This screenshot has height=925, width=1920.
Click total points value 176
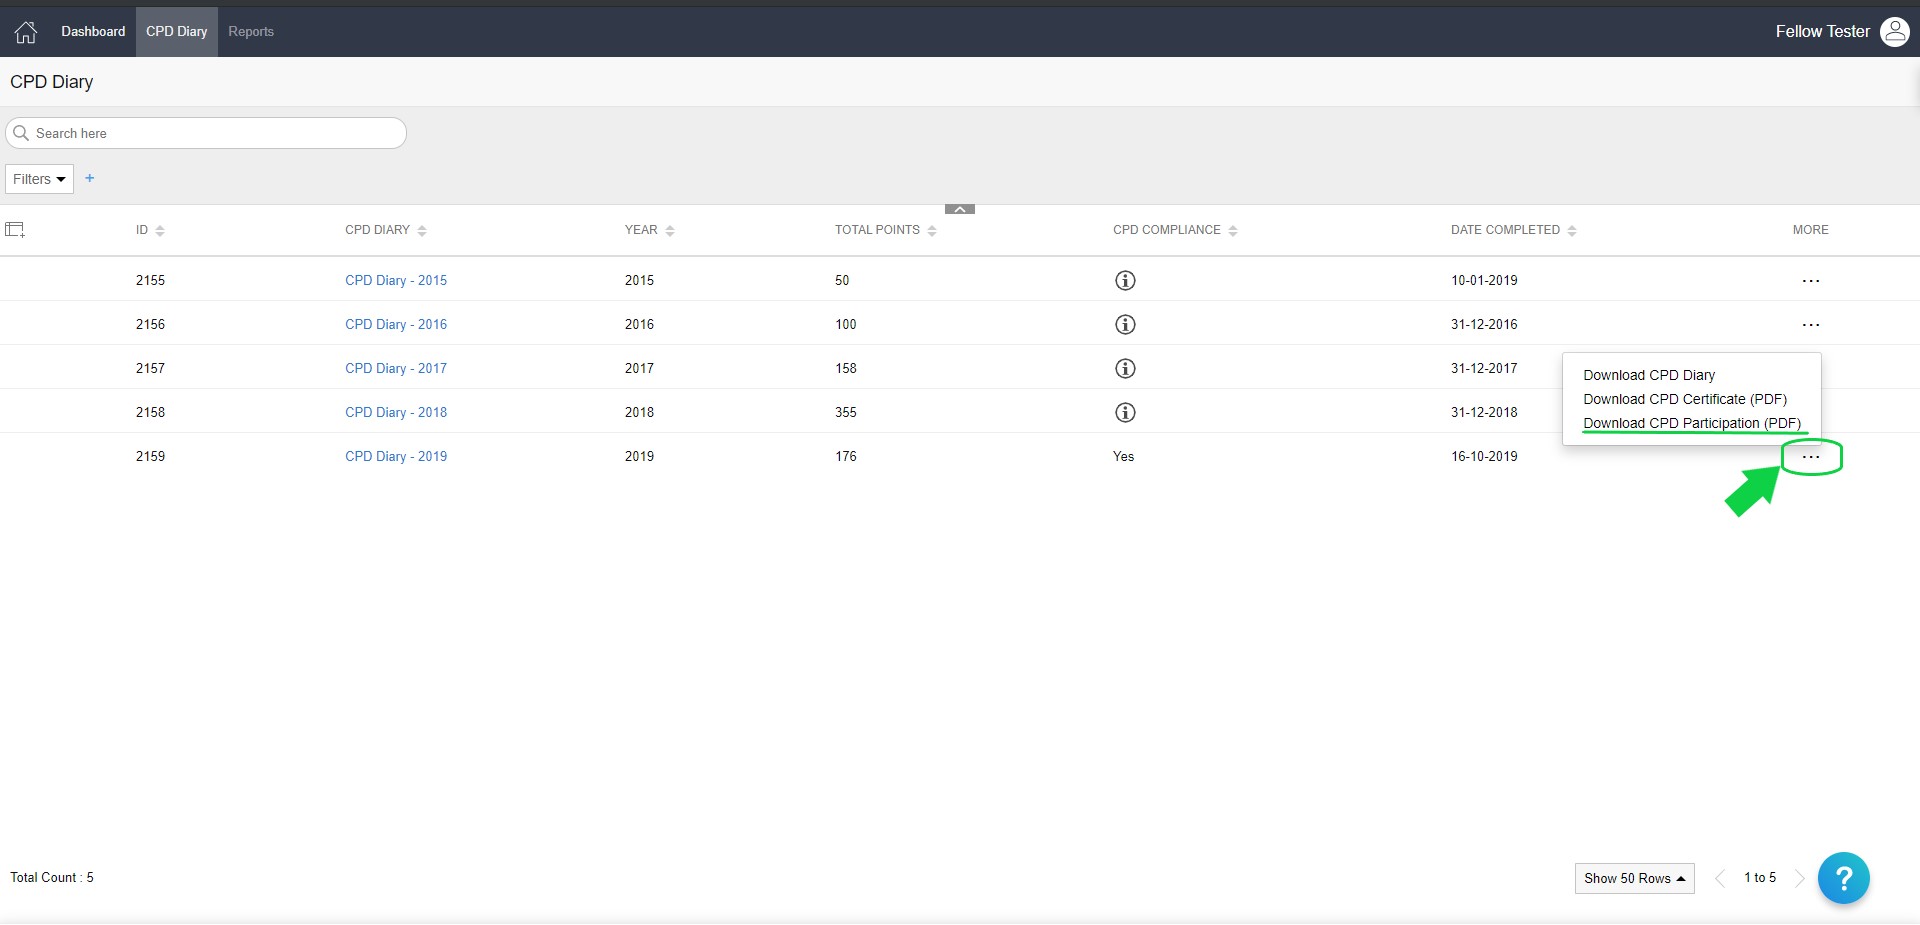[x=846, y=457]
